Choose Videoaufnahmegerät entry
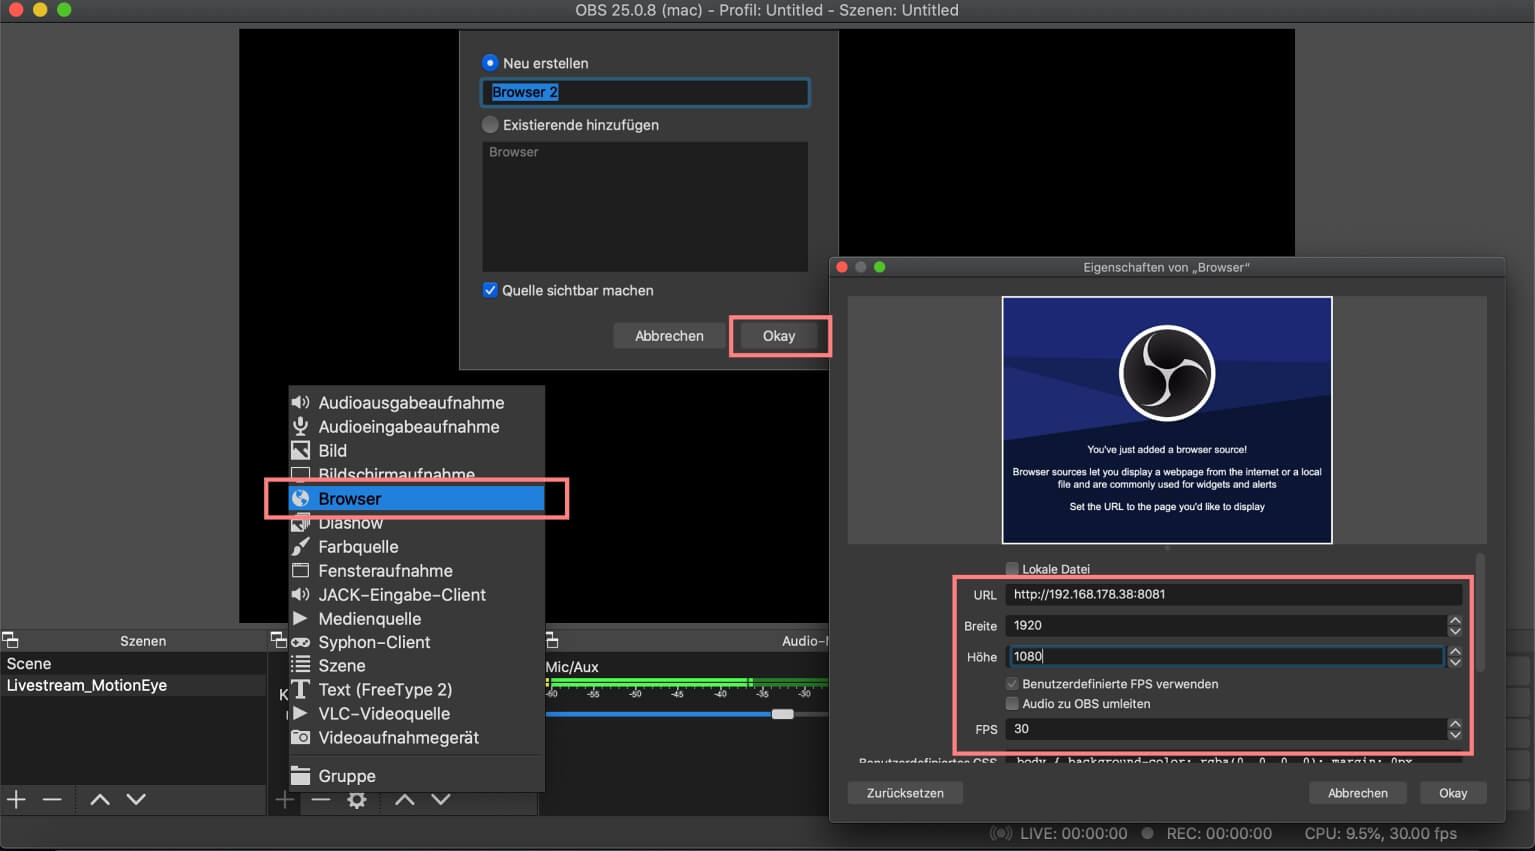 [x=416, y=738]
